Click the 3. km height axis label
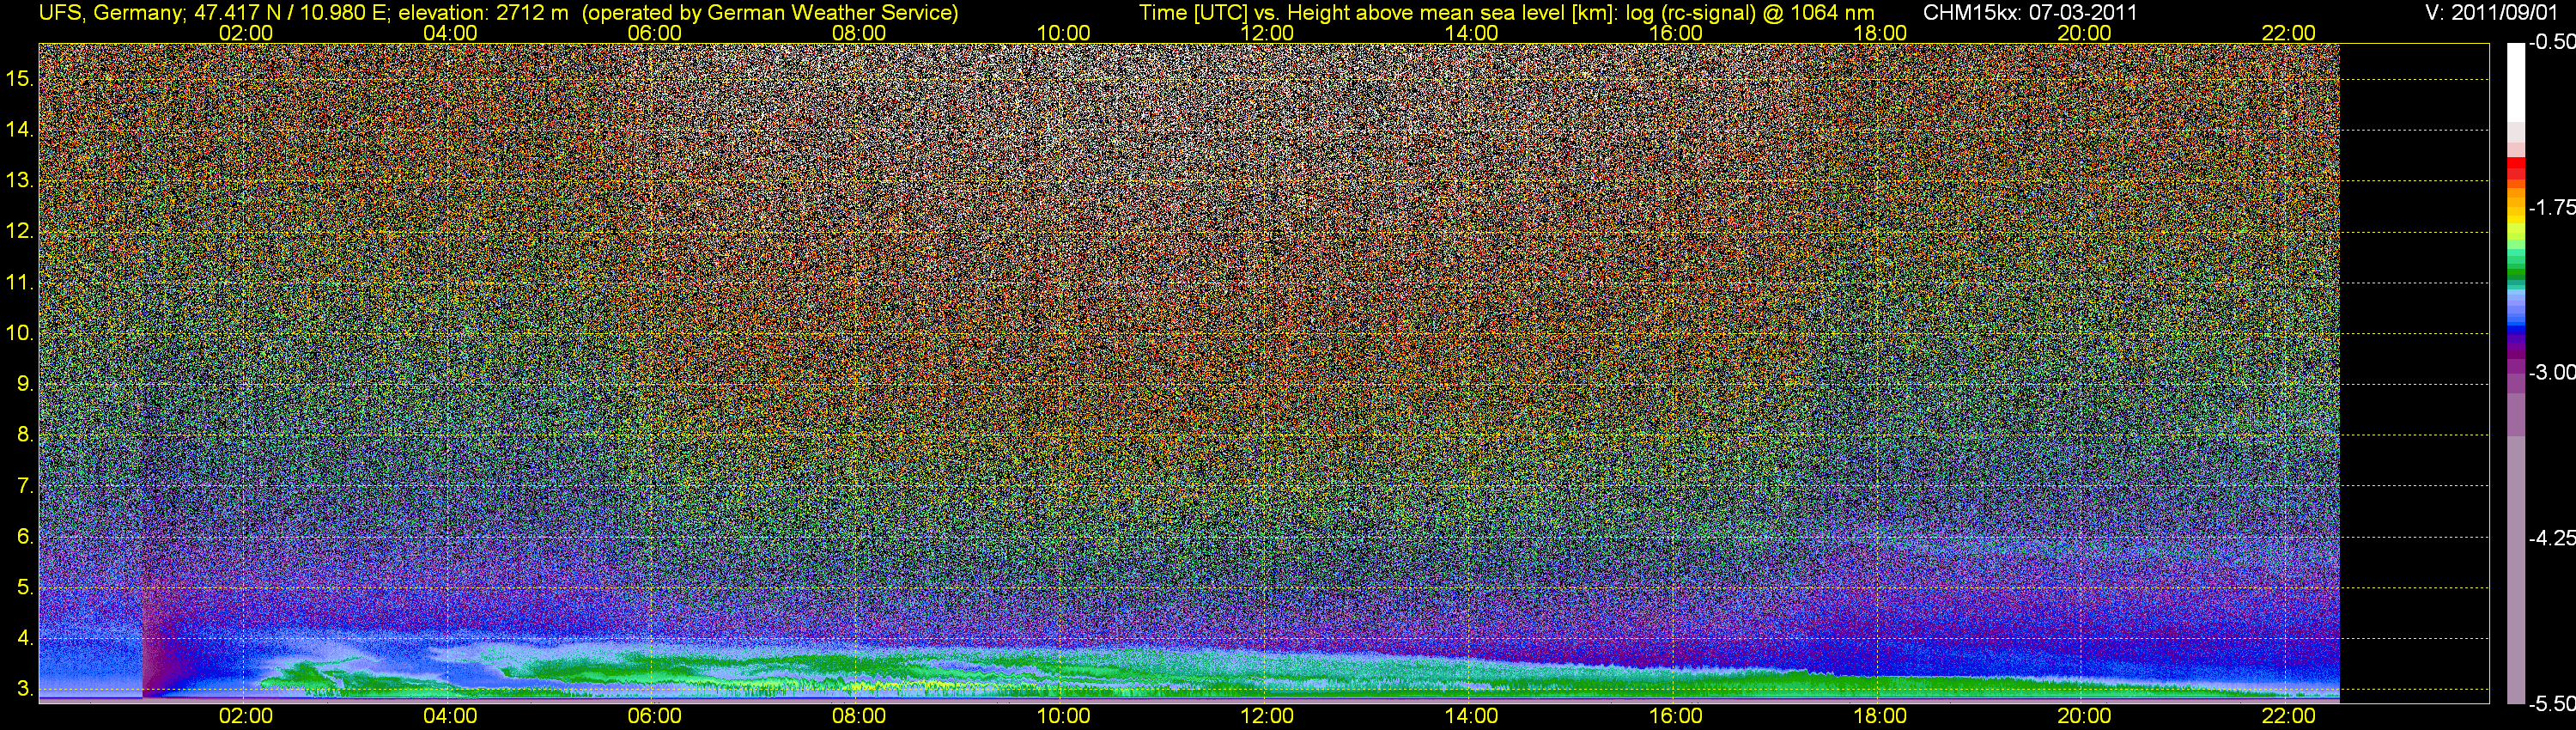The width and height of the screenshot is (2576, 730). (x=25, y=689)
